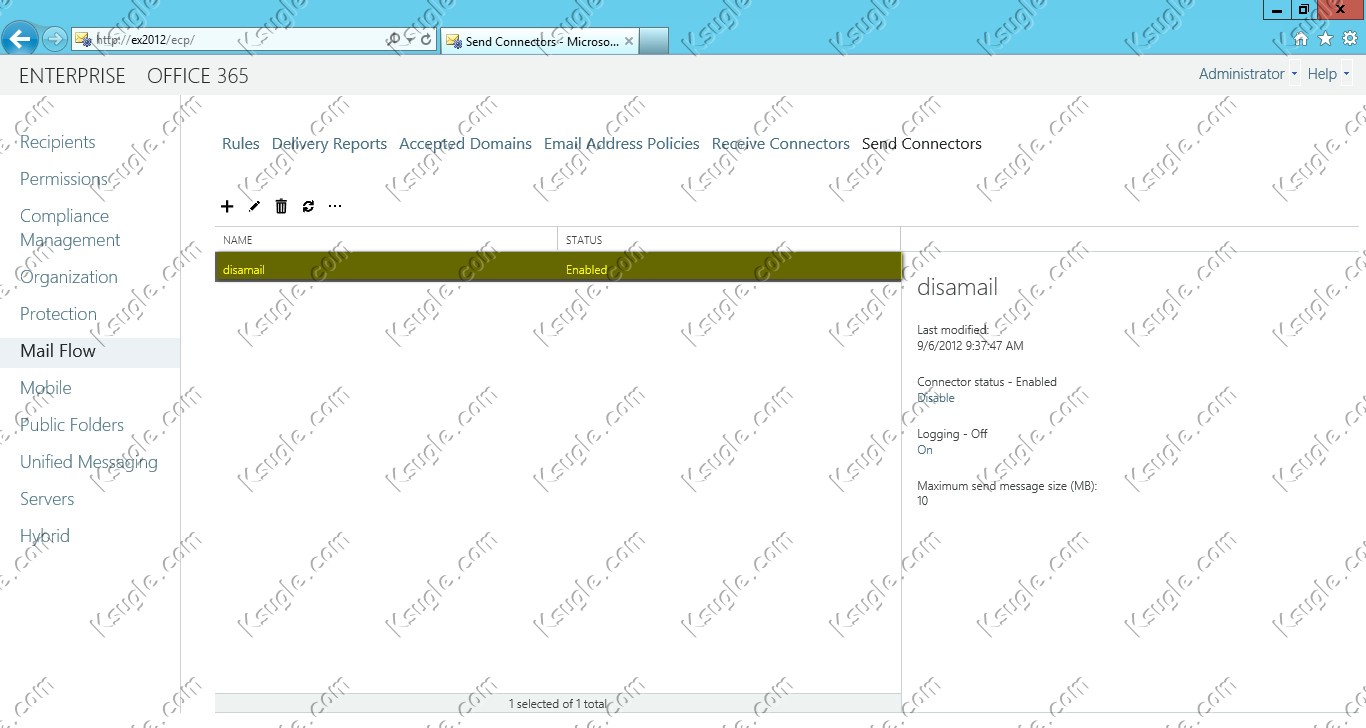Open Unified Messaging section
The image size is (1366, 728).
89,462
